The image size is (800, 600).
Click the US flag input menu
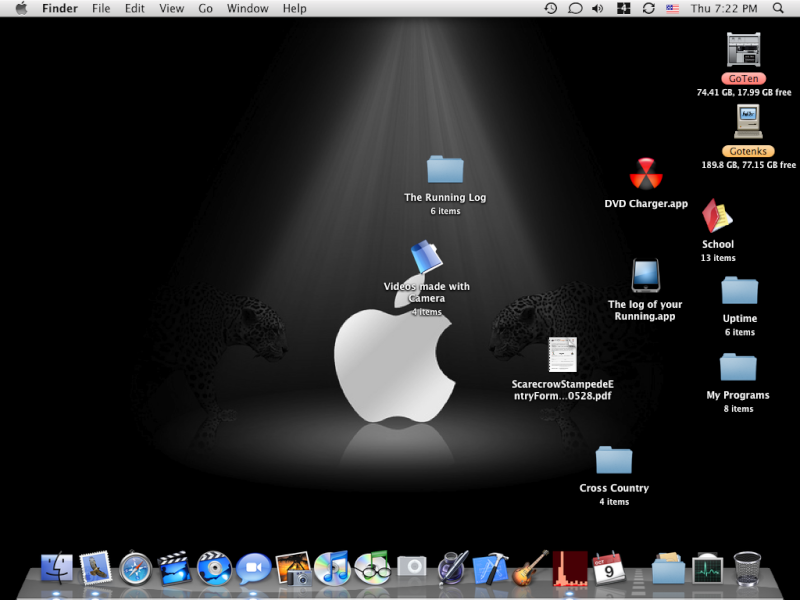point(672,8)
